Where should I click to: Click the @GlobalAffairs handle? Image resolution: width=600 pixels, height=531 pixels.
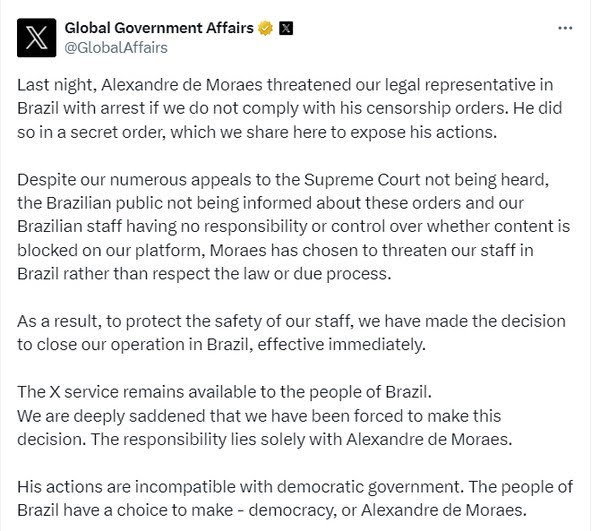[x=116, y=48]
